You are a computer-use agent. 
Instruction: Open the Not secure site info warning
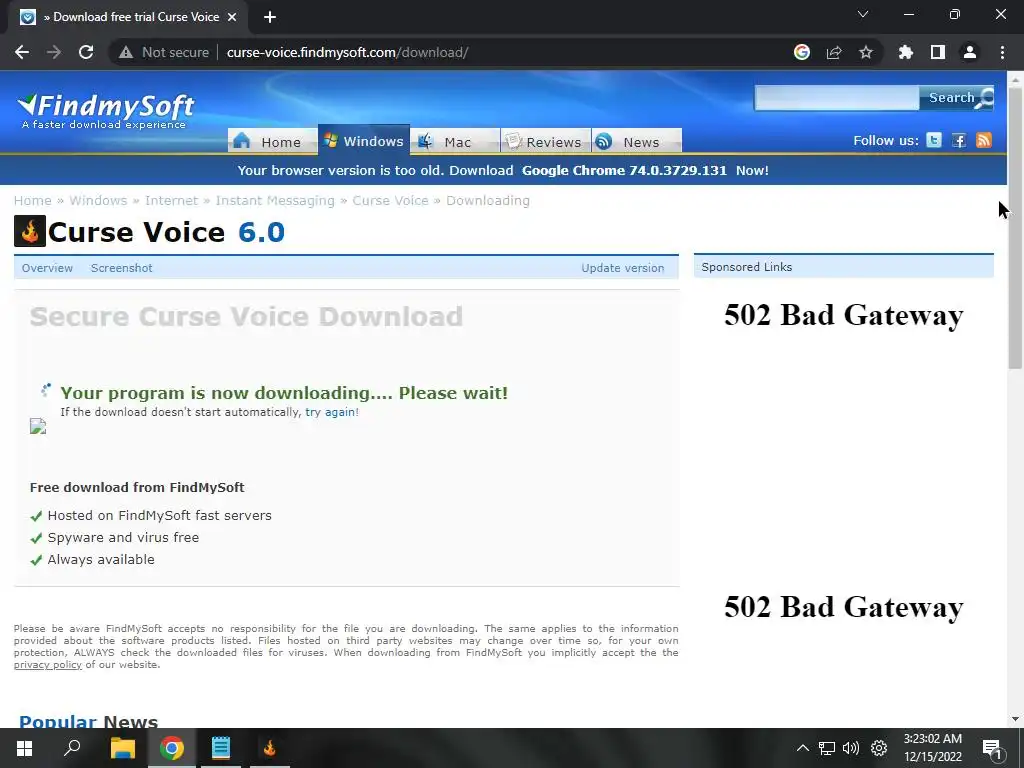[164, 52]
